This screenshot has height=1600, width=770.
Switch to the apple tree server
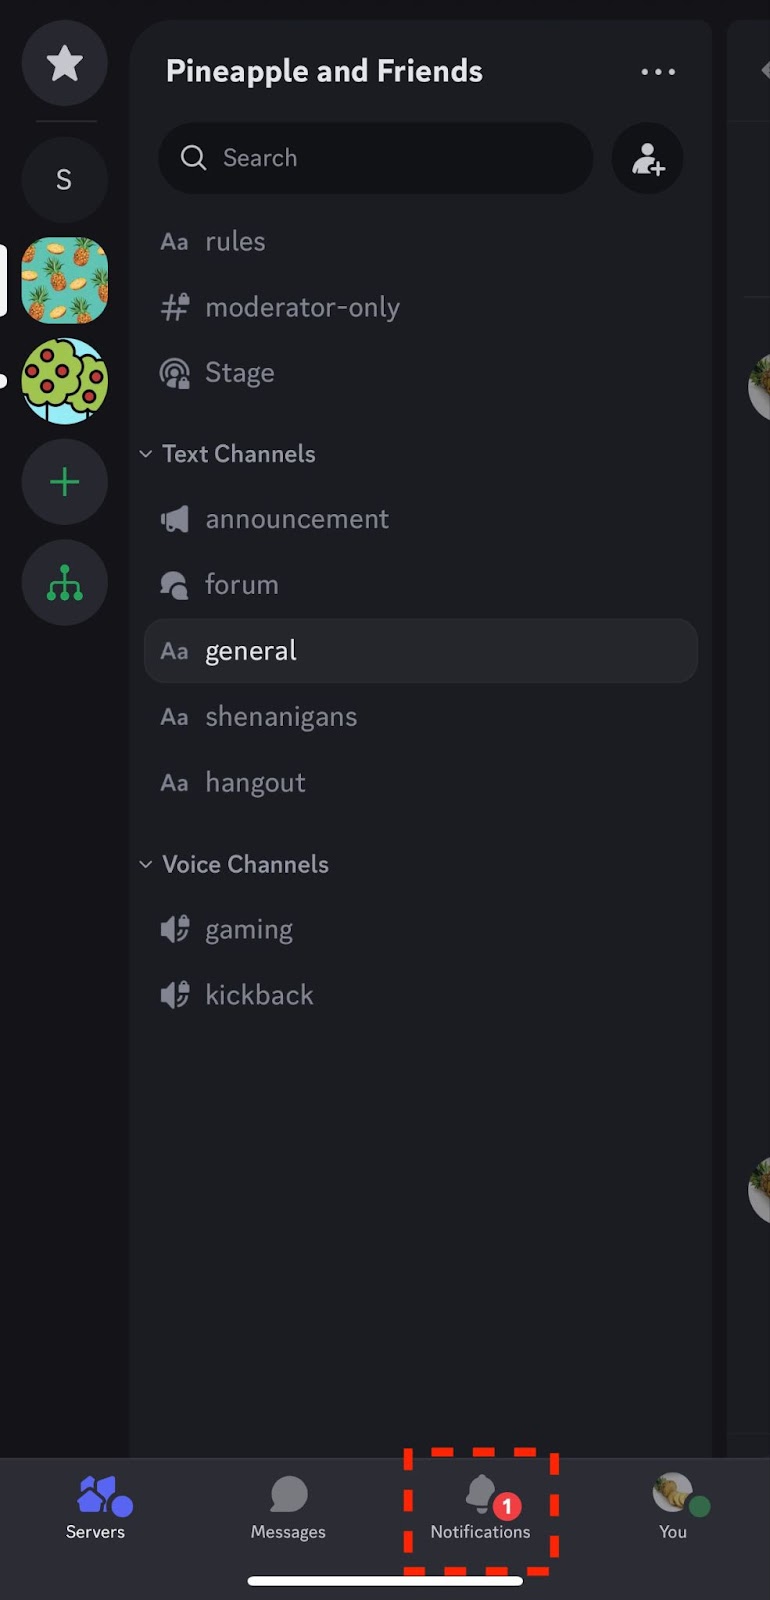65,381
